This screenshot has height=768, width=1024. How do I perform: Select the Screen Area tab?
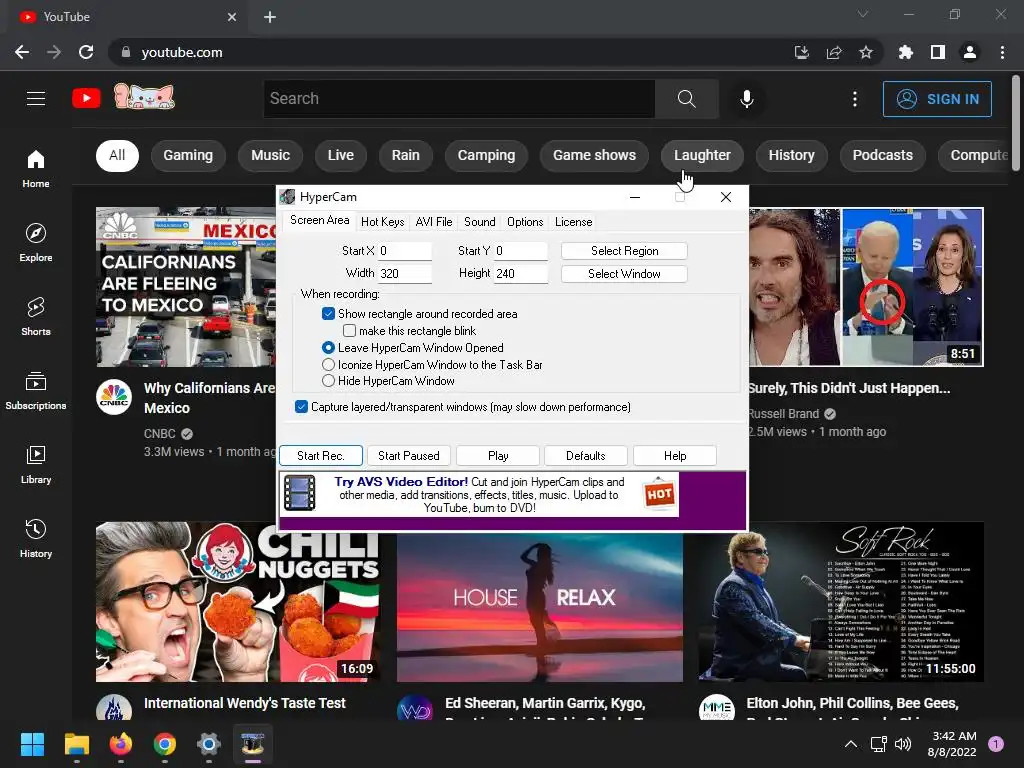coord(319,221)
